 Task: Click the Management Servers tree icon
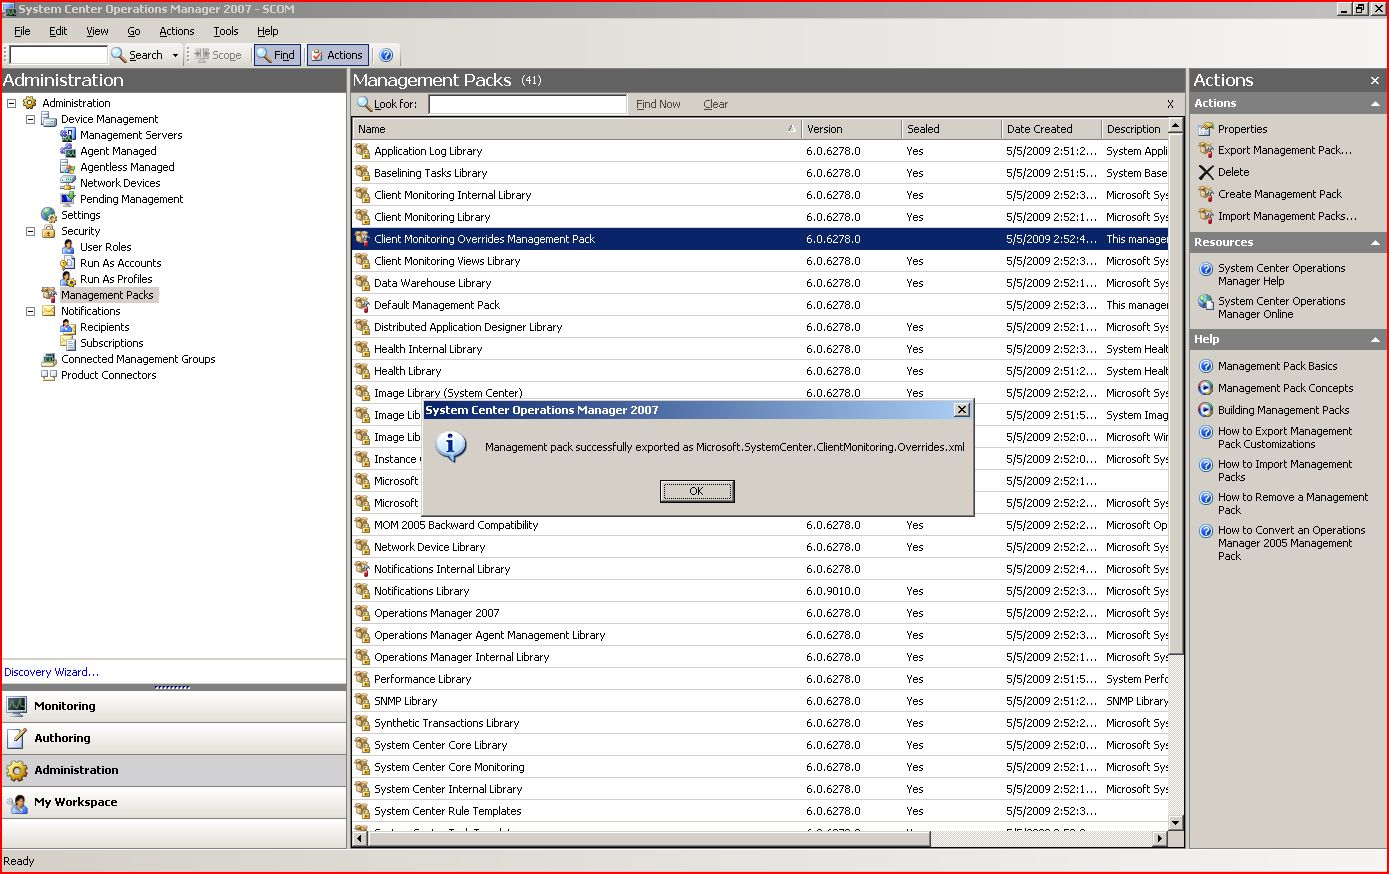68,135
